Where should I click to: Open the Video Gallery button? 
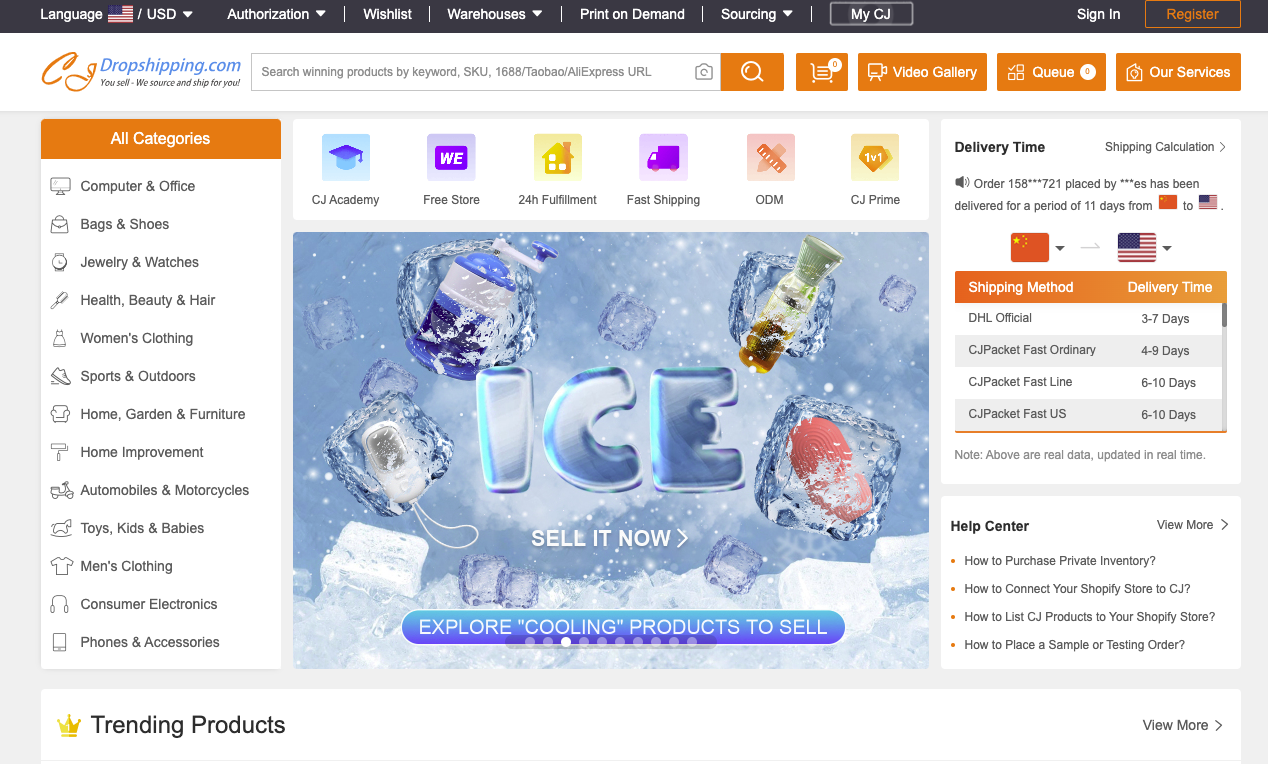pyautogui.click(x=922, y=72)
